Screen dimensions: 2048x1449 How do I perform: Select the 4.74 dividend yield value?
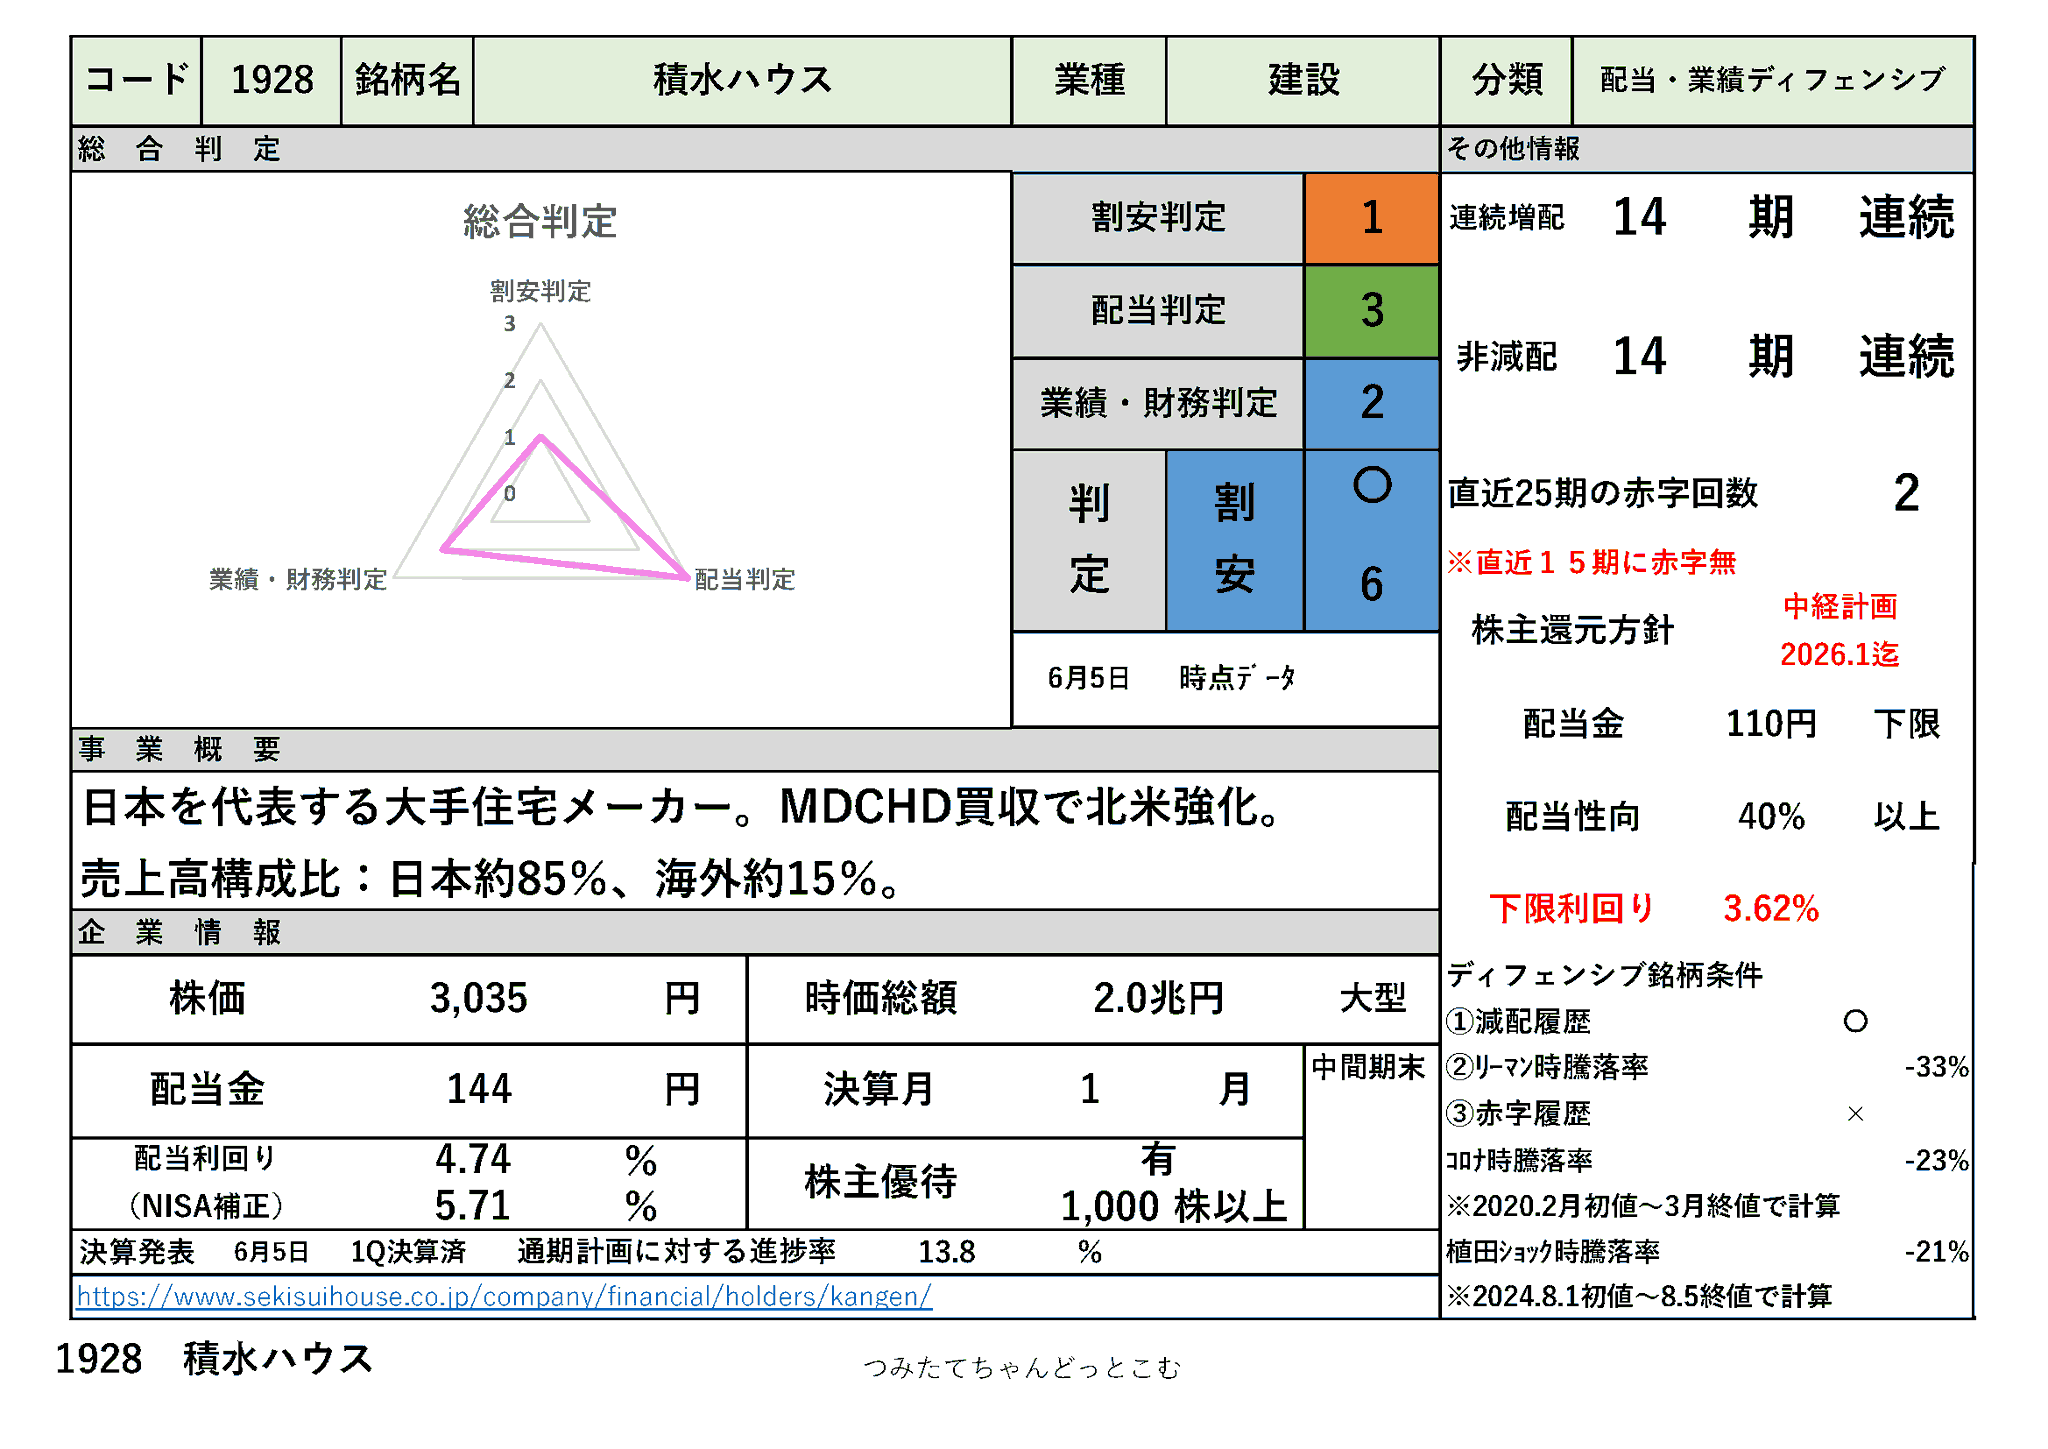[x=472, y=1159]
